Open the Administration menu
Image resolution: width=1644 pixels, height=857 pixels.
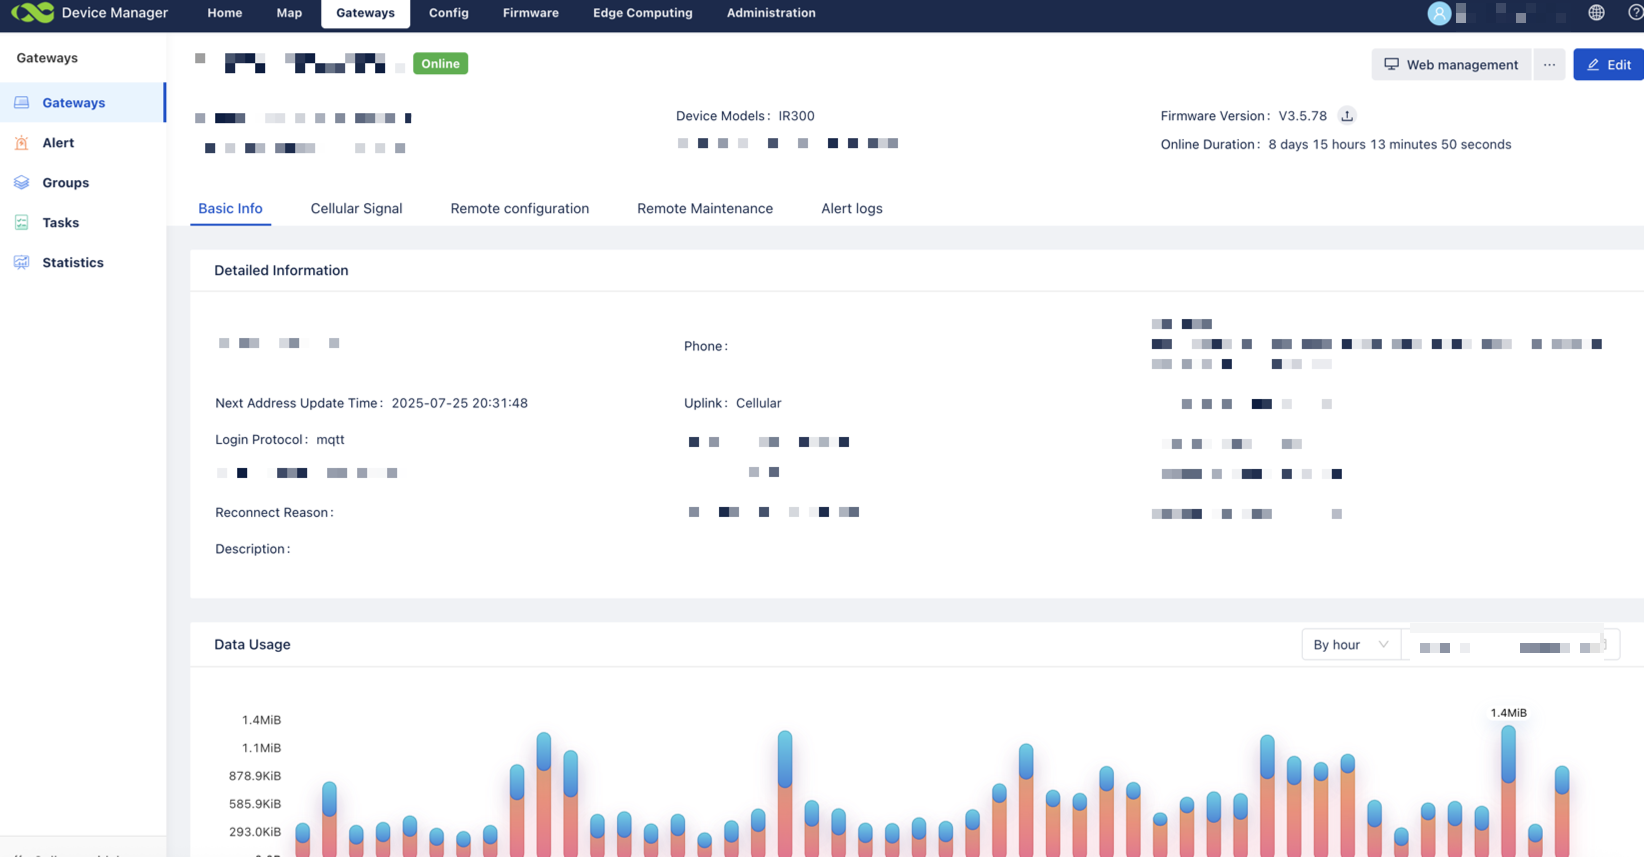pos(771,13)
